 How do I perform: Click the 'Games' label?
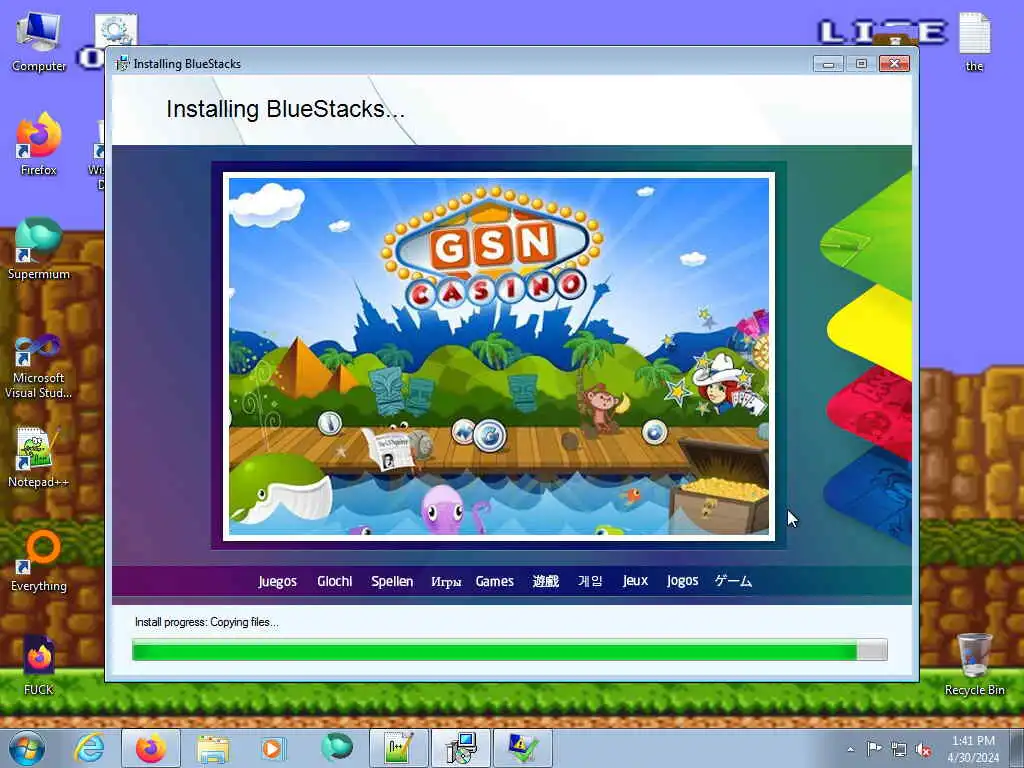tap(494, 581)
